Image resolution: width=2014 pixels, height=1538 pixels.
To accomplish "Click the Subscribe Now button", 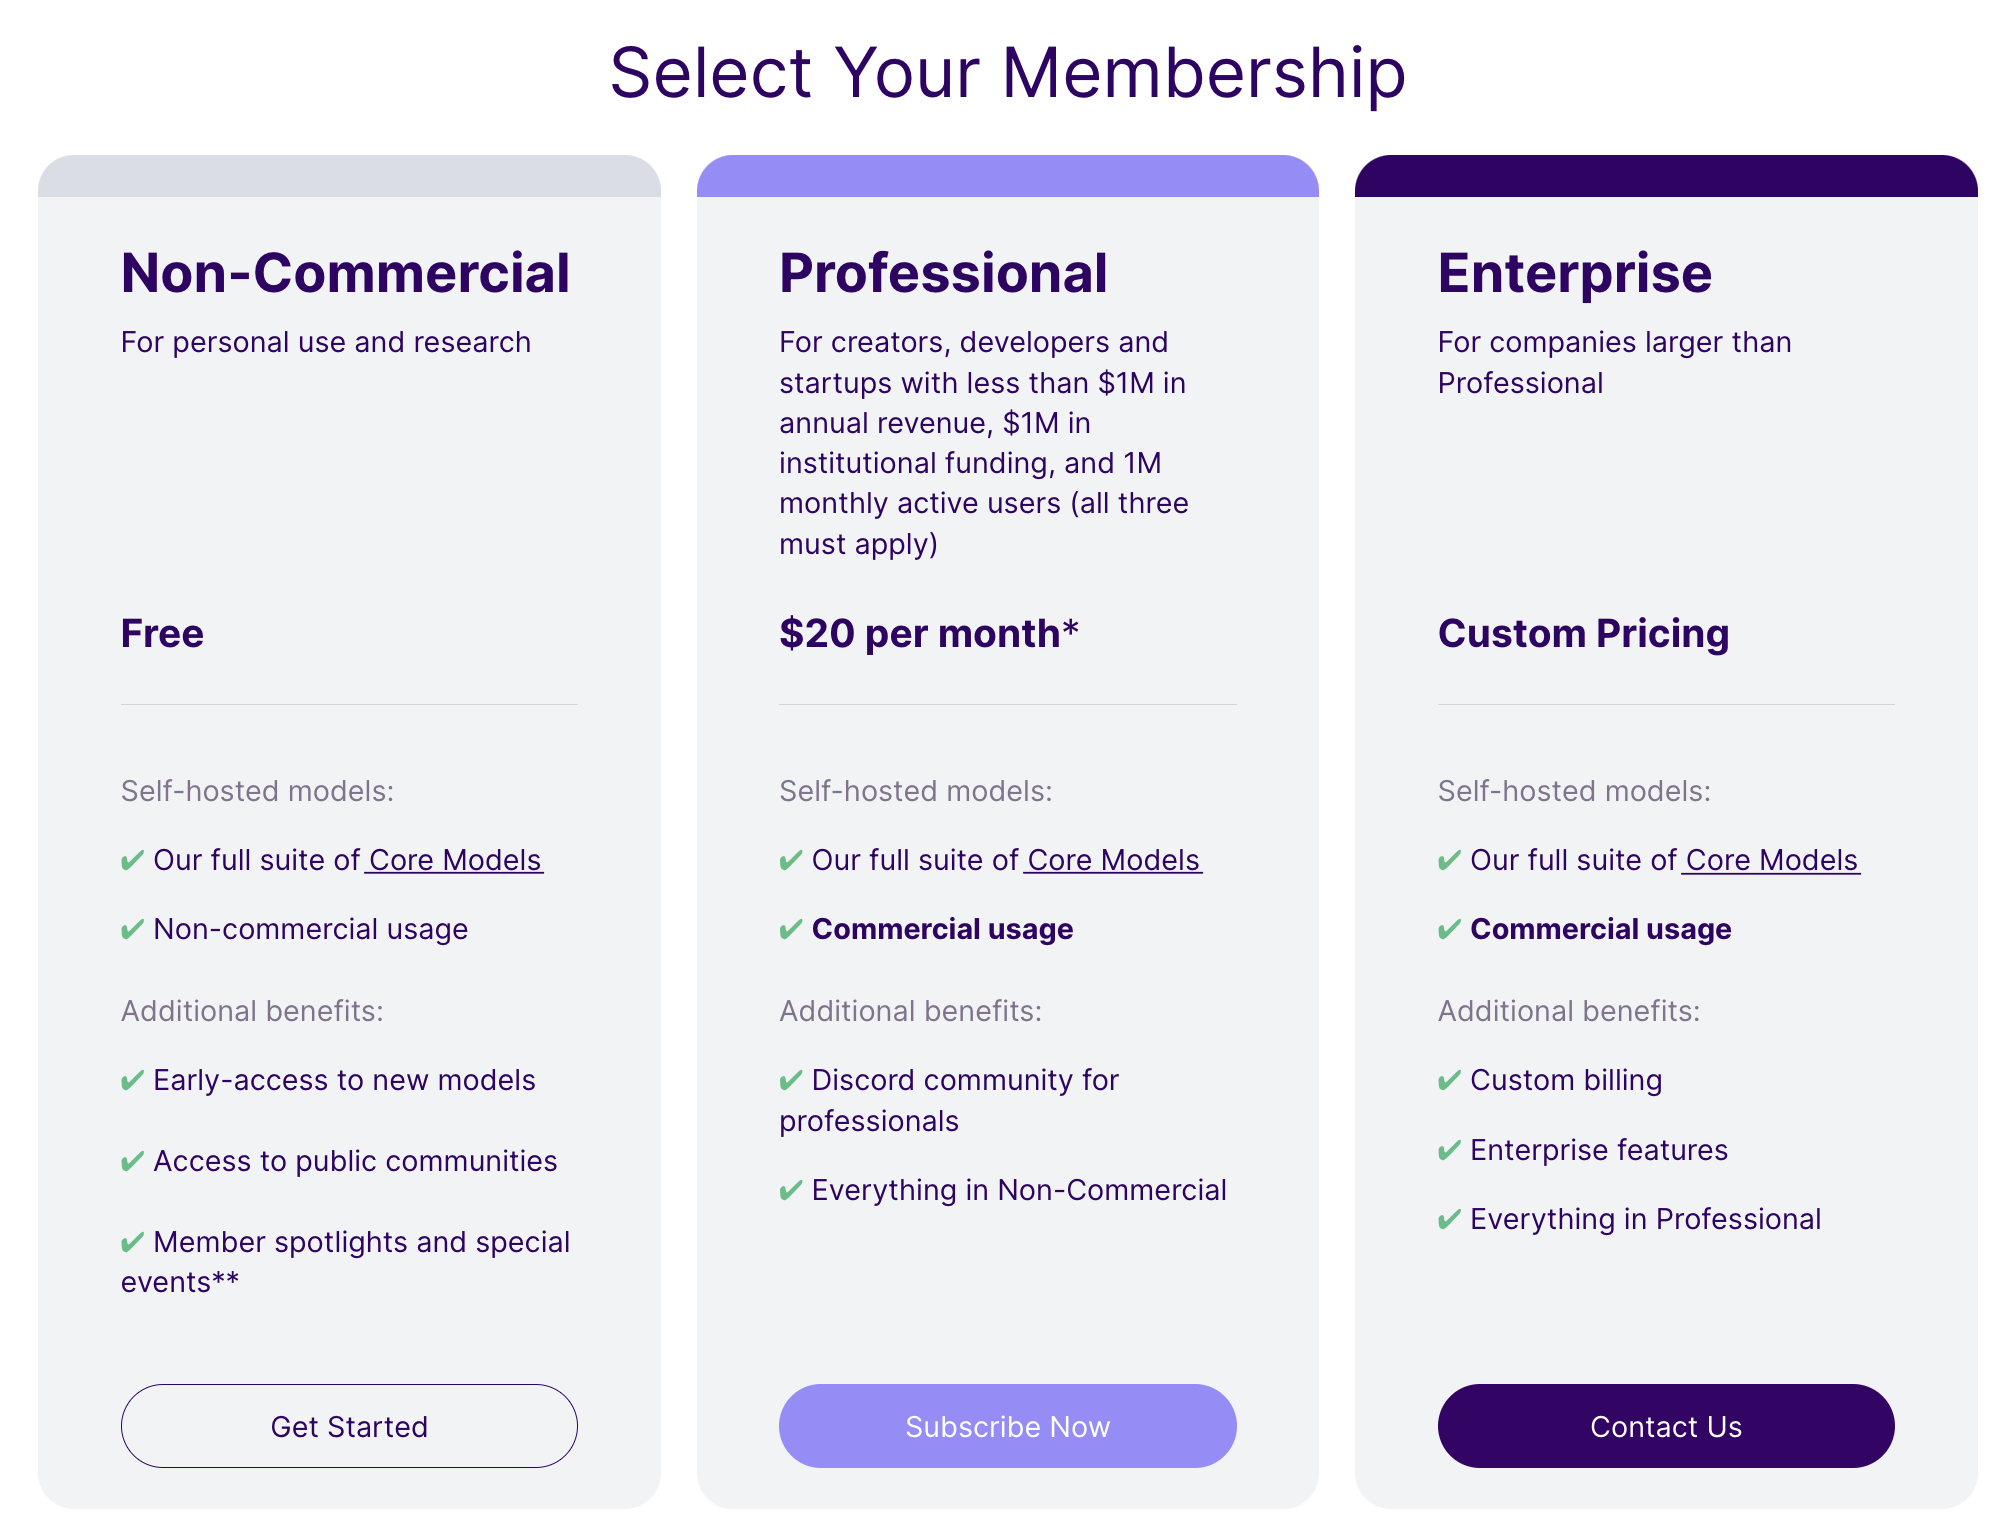I will (1007, 1426).
